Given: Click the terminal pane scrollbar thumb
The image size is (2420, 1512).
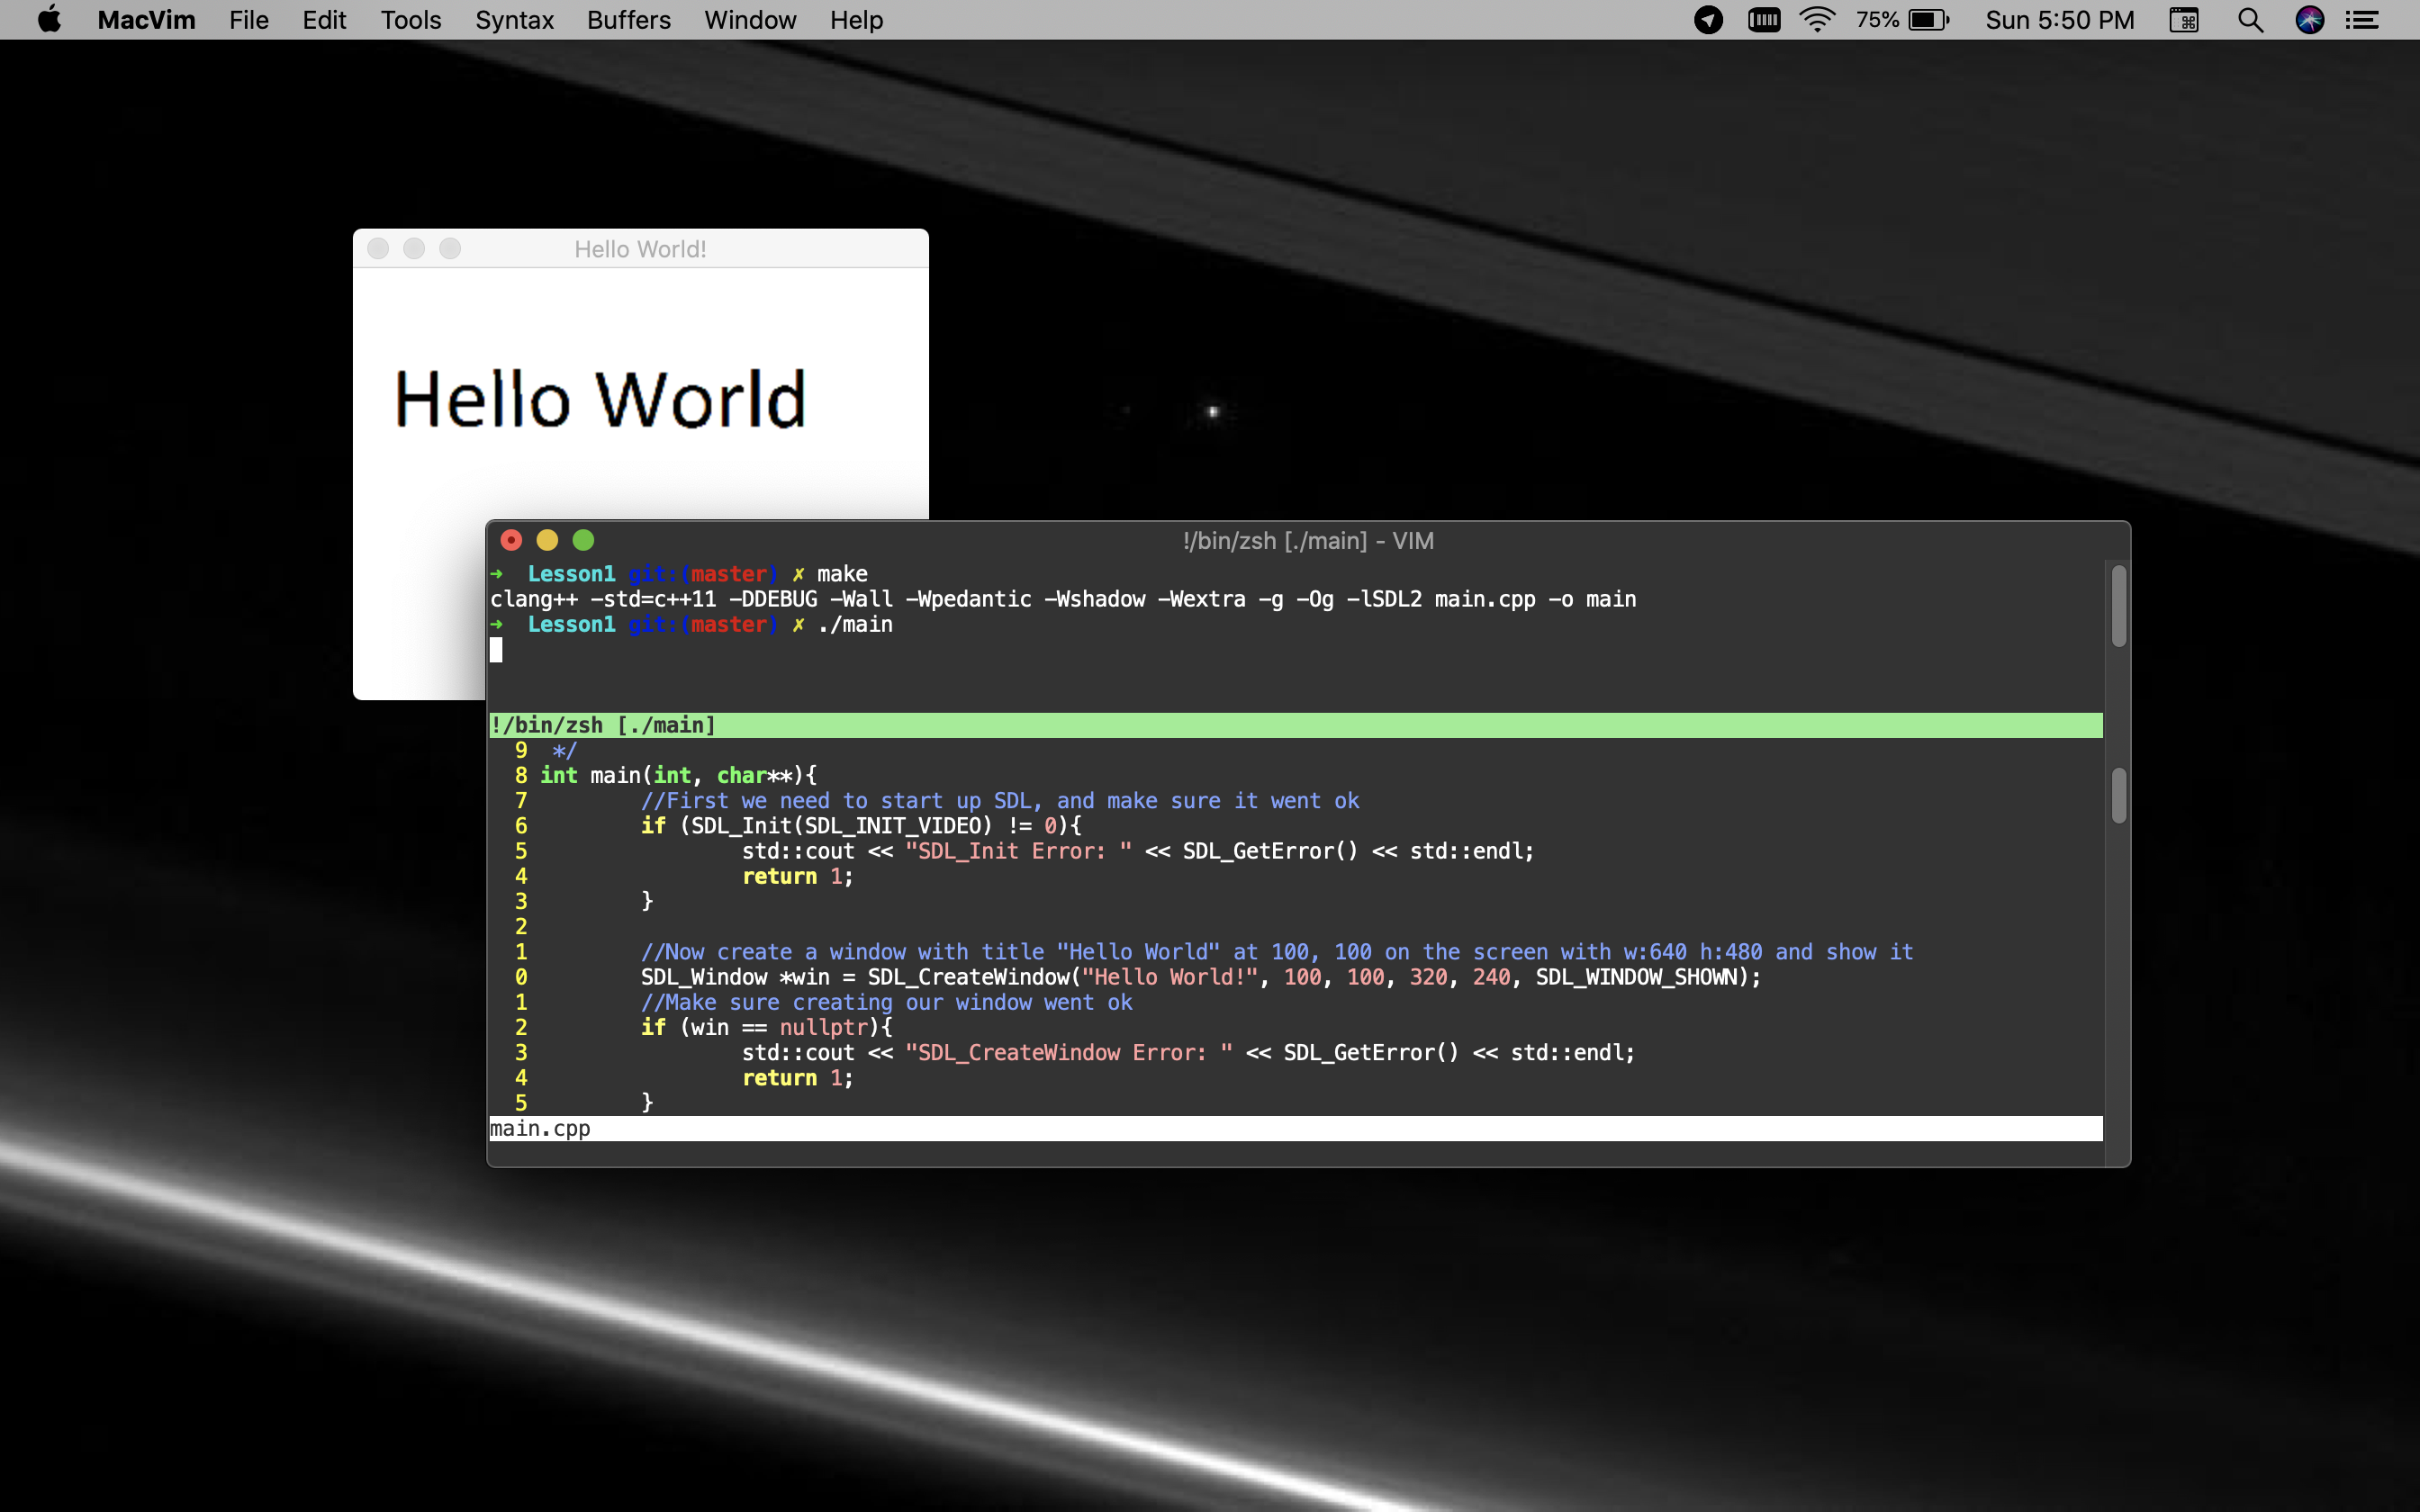Looking at the screenshot, I should (x=2118, y=606).
